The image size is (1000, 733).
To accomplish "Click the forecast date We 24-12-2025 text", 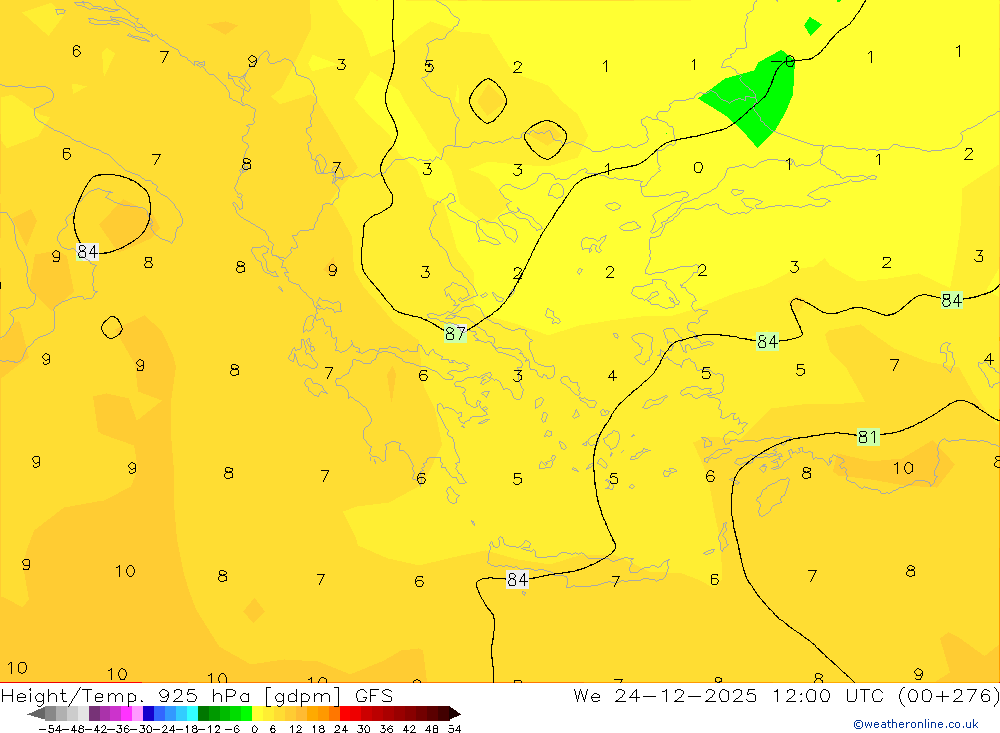I will click(x=665, y=695).
